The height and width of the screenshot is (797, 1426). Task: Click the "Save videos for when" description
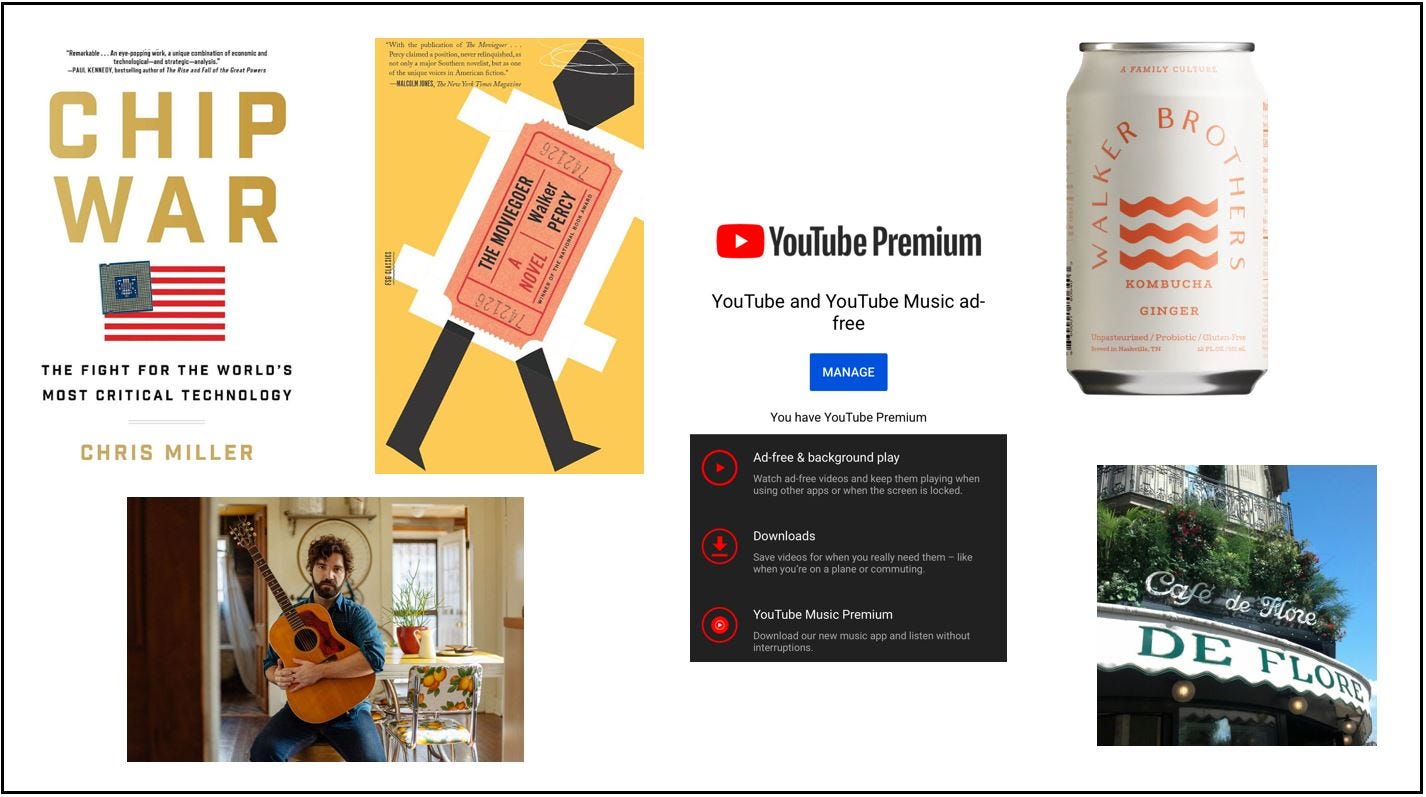pos(863,563)
